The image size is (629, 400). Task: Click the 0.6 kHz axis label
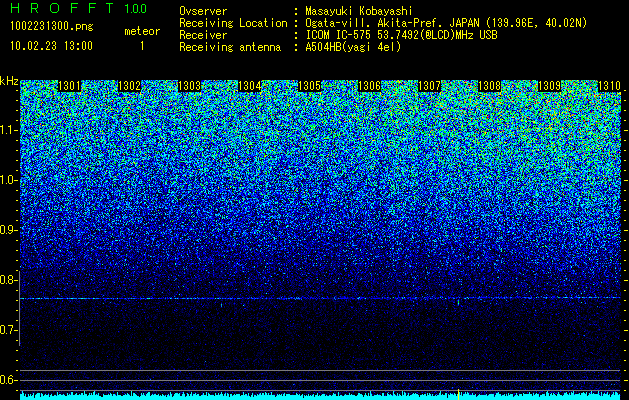click(x=7, y=380)
